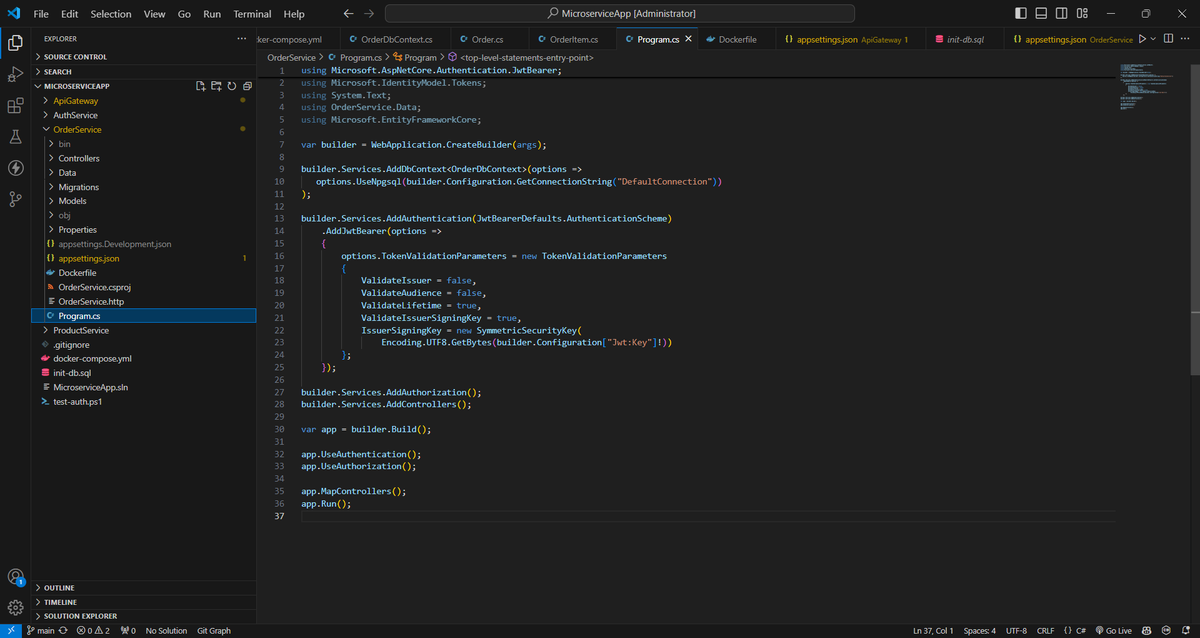Open the Manage gear icon

(x=15, y=607)
